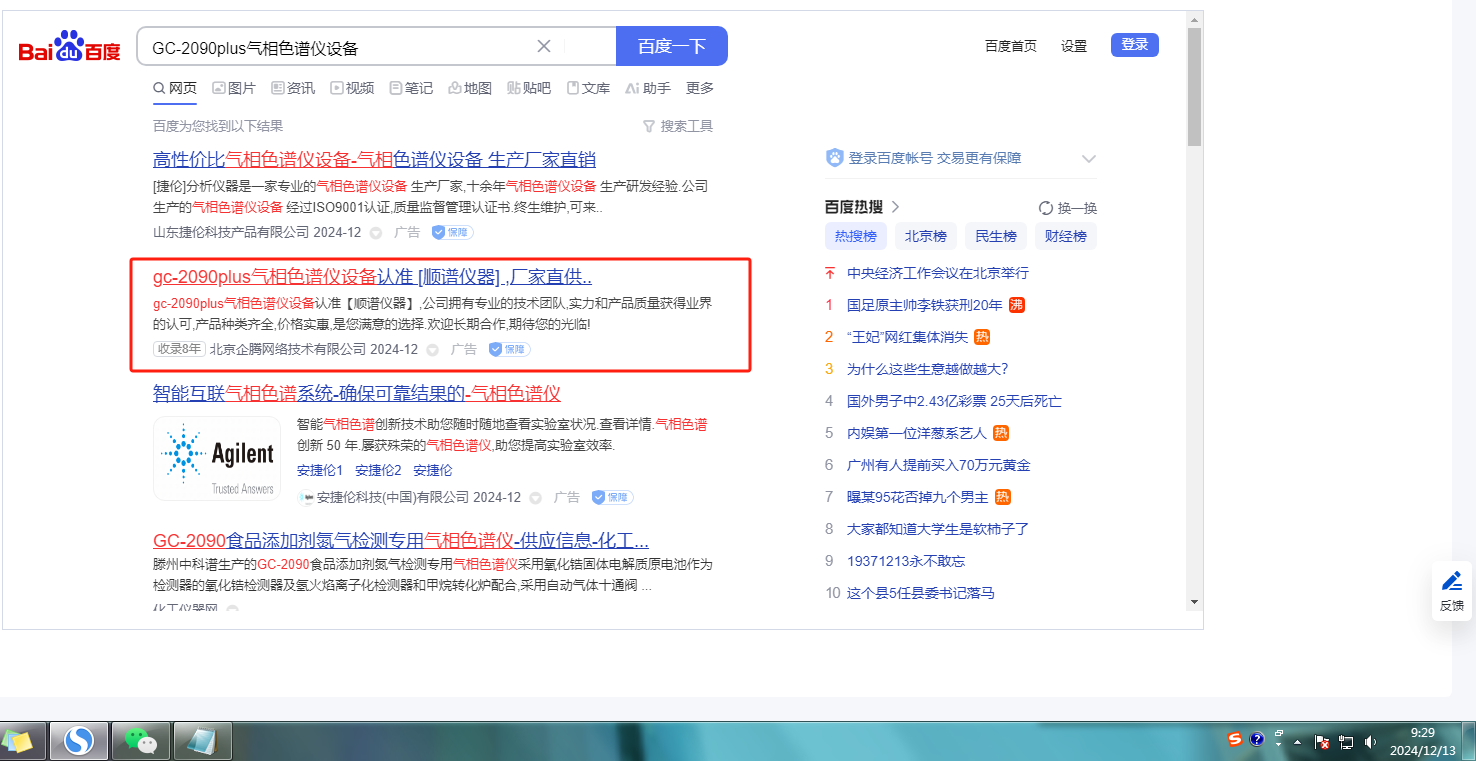Click the 保障 shield badge for 北京企腾网络技术
This screenshot has height=761, width=1476.
[x=509, y=349]
